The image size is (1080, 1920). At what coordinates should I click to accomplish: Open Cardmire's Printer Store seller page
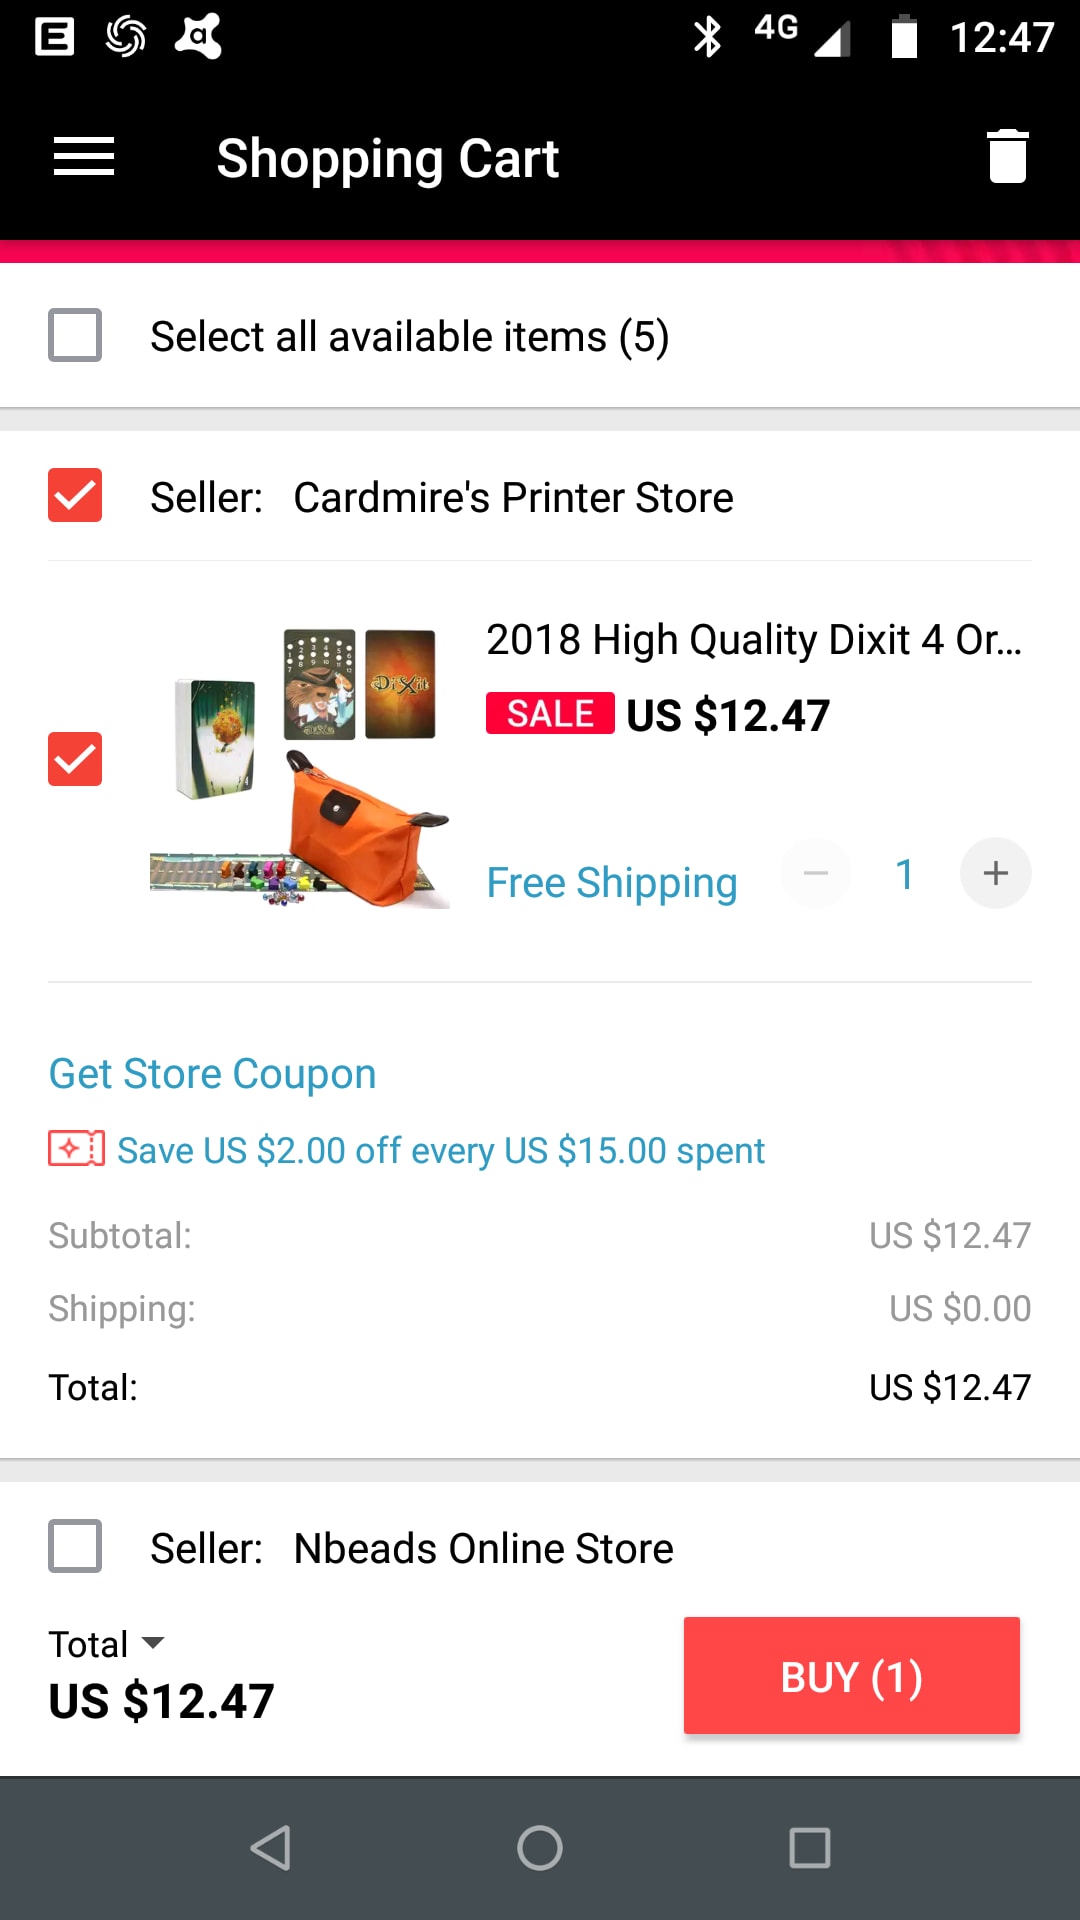click(x=513, y=497)
